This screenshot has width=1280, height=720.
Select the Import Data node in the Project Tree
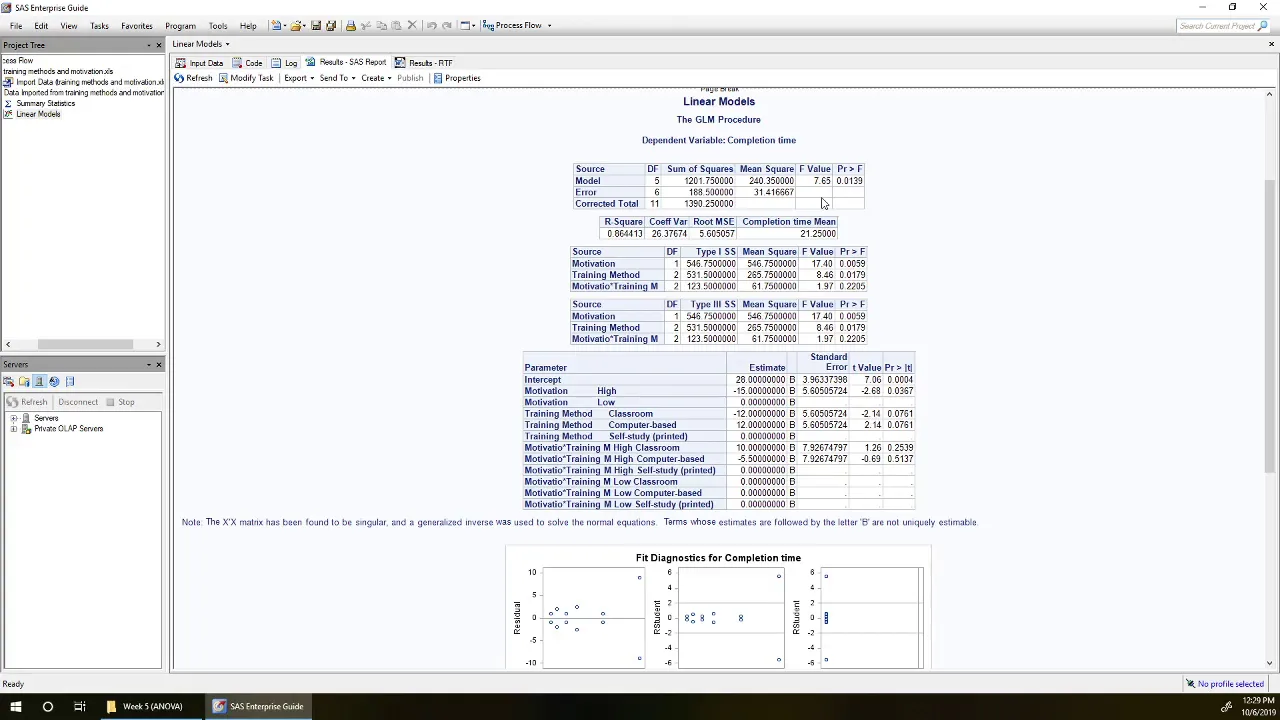84,82
